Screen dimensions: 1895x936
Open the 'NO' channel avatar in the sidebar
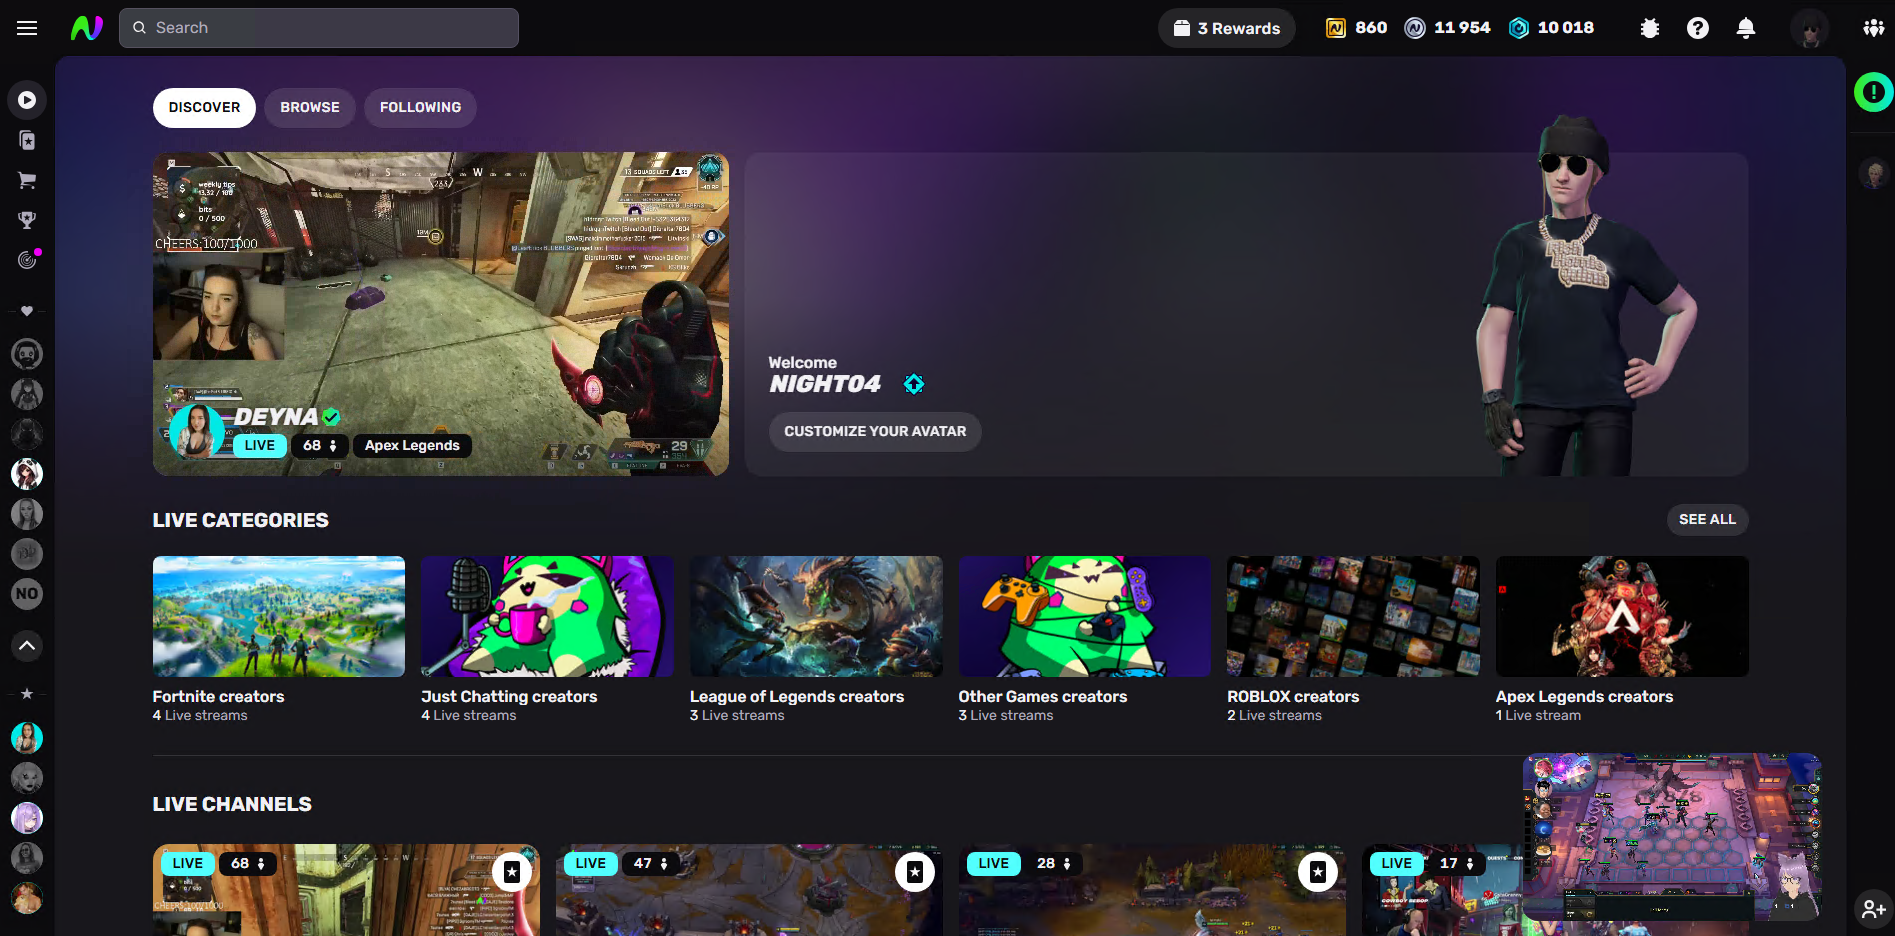(x=27, y=594)
